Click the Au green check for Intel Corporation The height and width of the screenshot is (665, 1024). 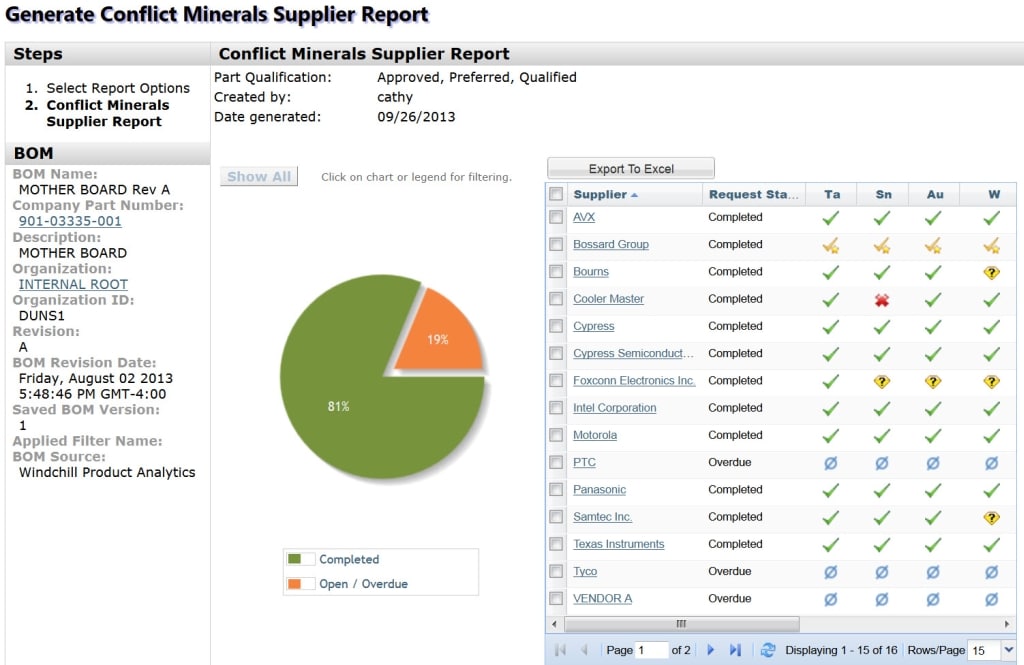[x=933, y=409]
